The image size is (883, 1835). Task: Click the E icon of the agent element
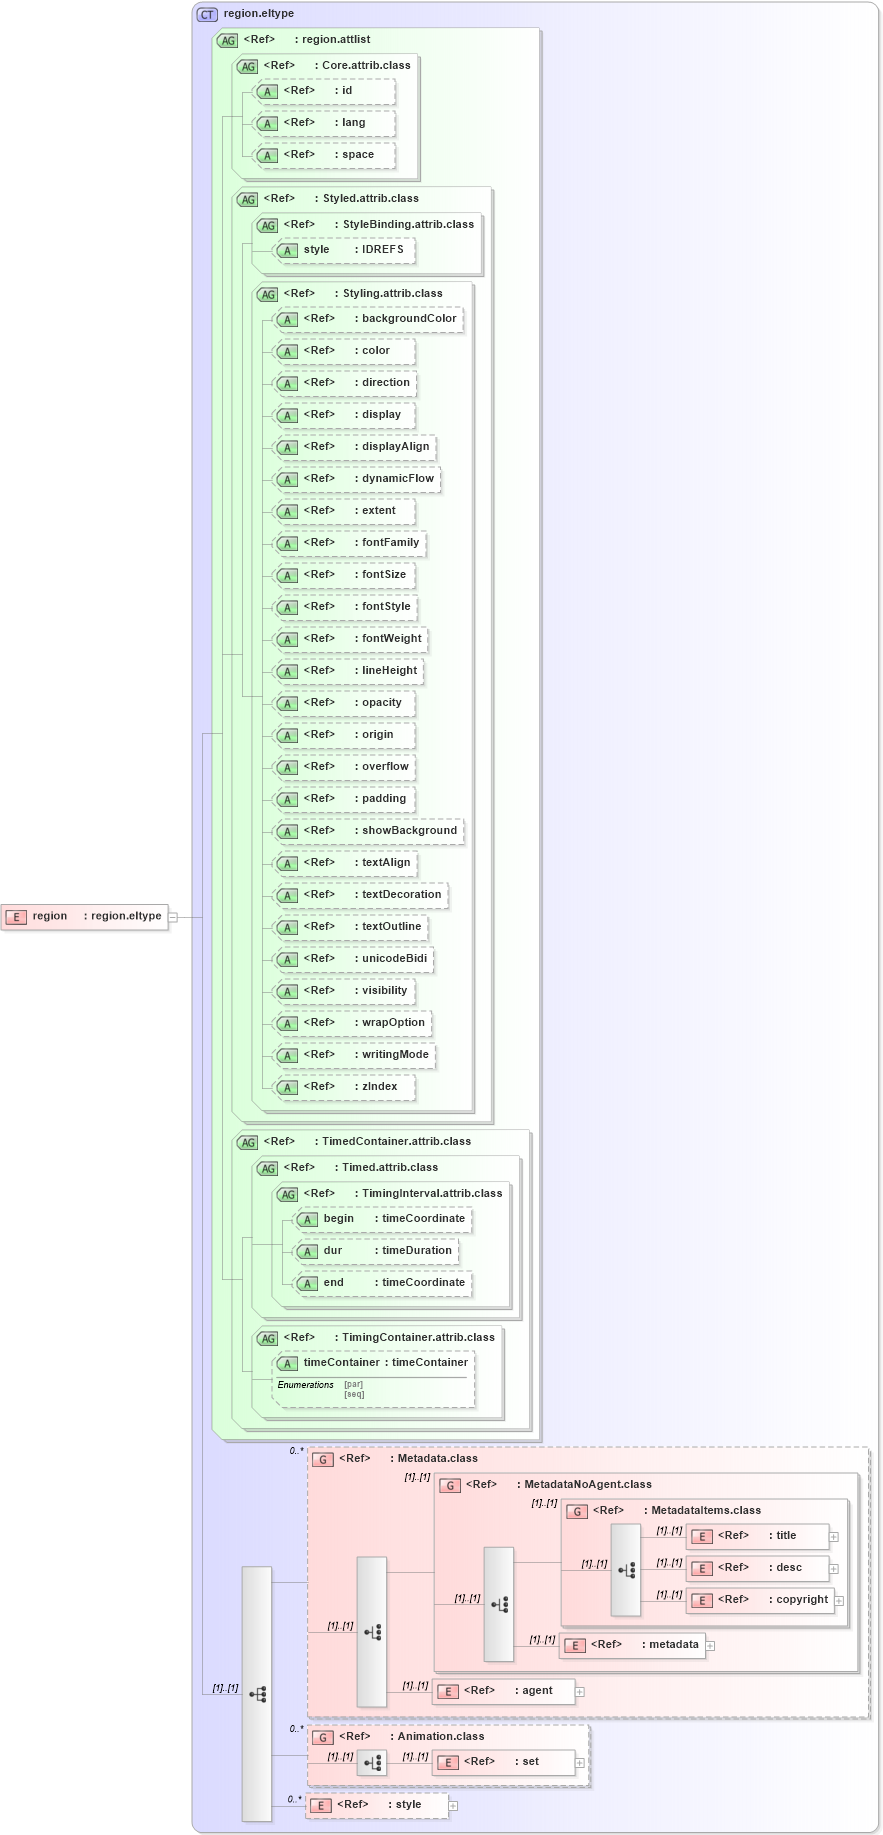click(x=448, y=1692)
